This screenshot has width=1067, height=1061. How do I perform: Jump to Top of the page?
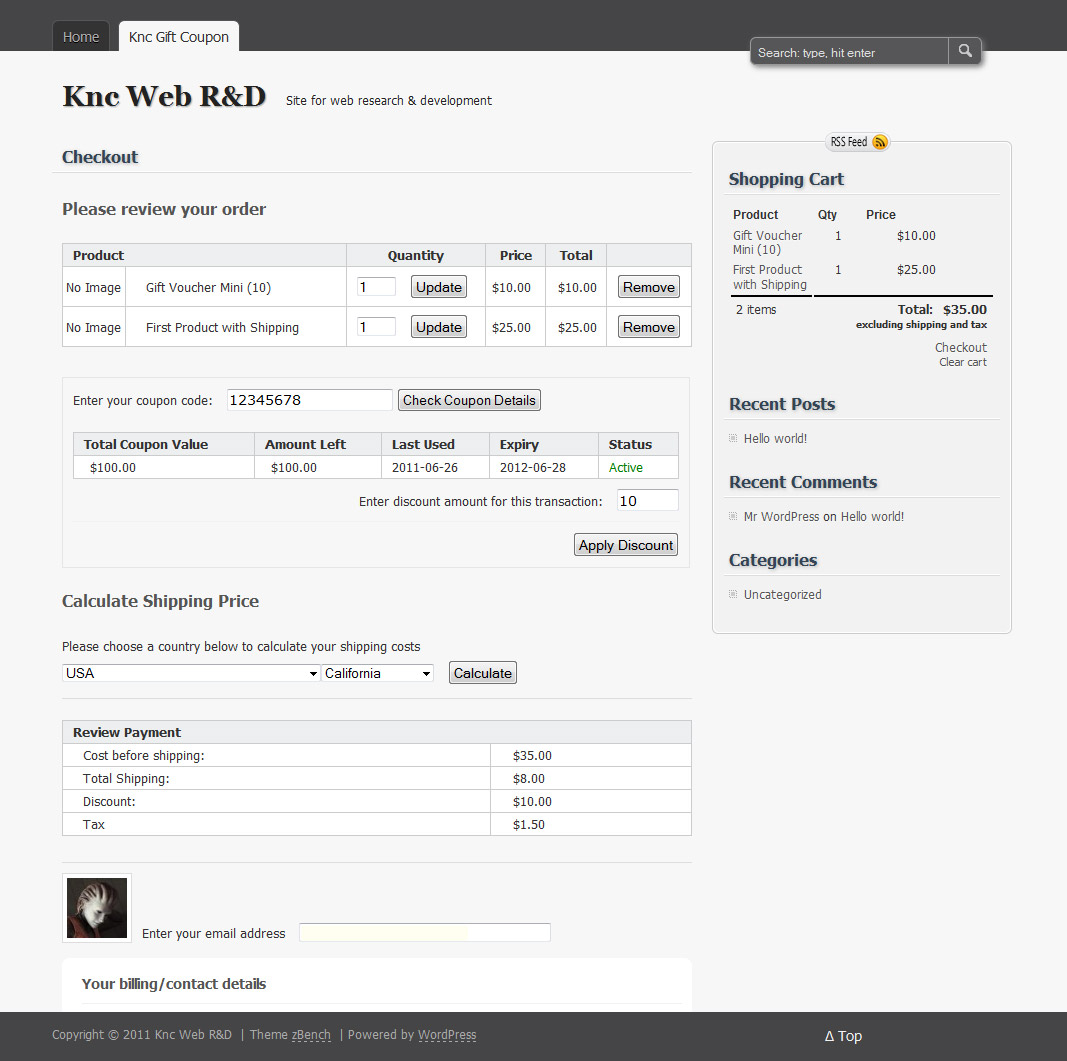coord(843,1036)
